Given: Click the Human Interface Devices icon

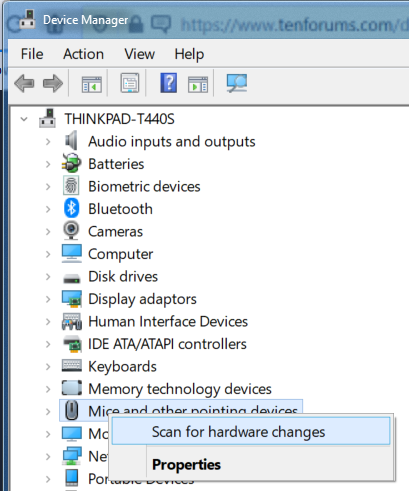Looking at the screenshot, I should pyautogui.click(x=72, y=322).
